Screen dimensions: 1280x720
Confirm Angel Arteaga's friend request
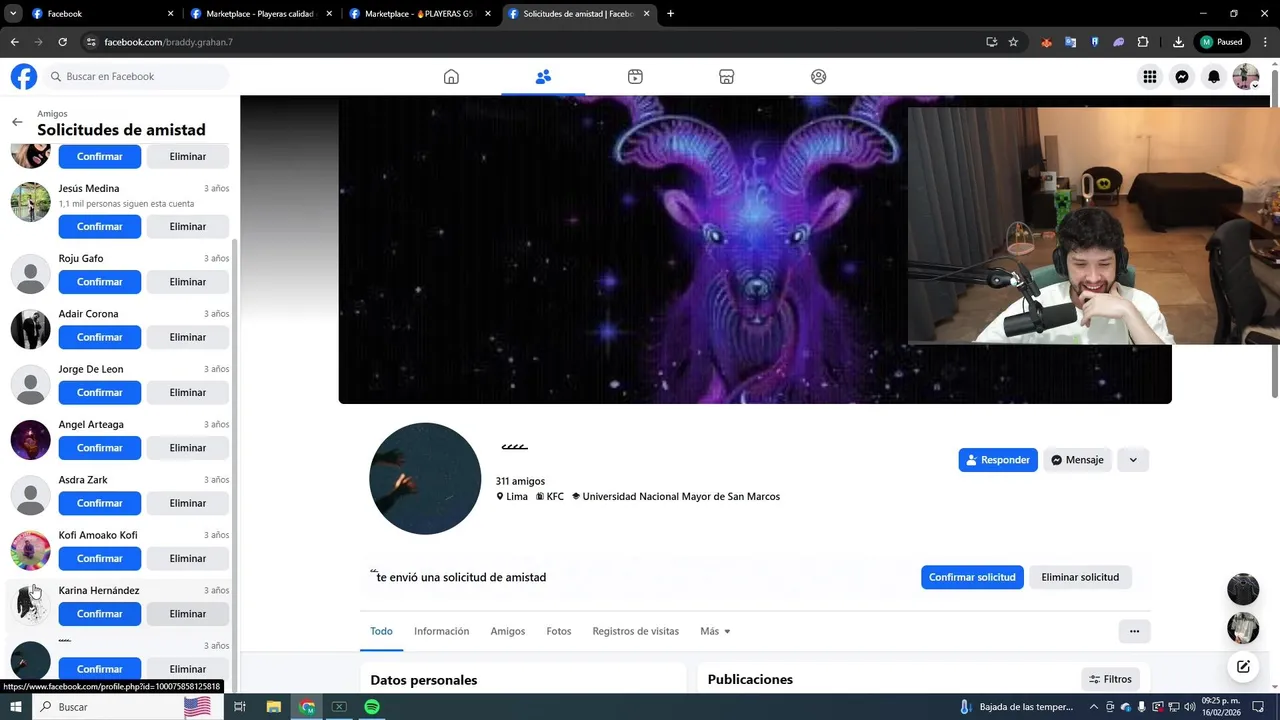pos(100,448)
